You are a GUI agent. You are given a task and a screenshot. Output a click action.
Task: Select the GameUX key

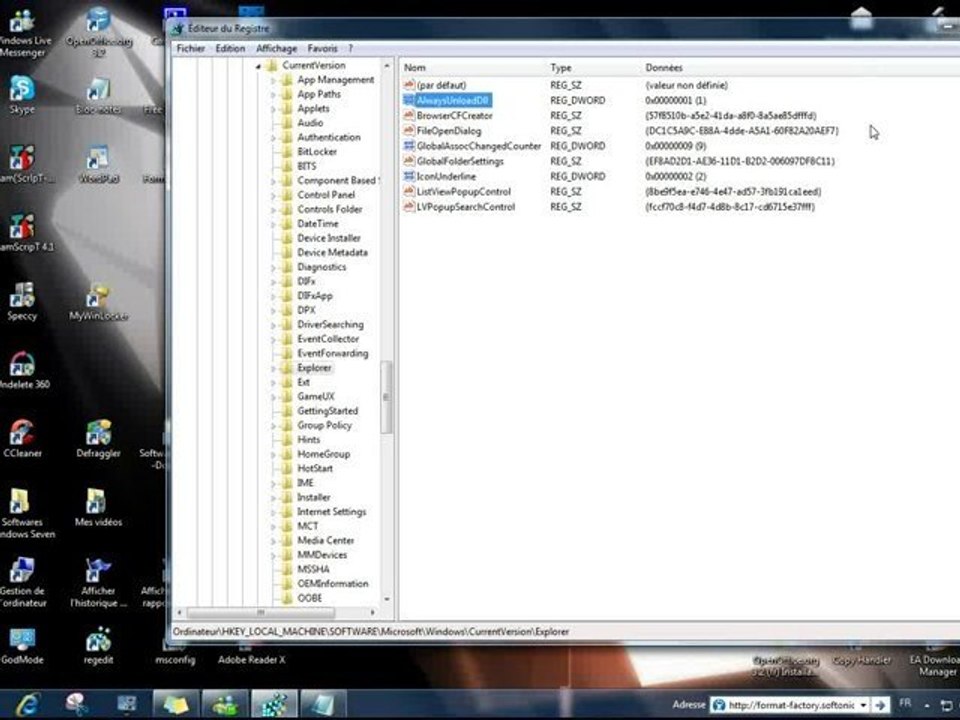[x=316, y=397]
